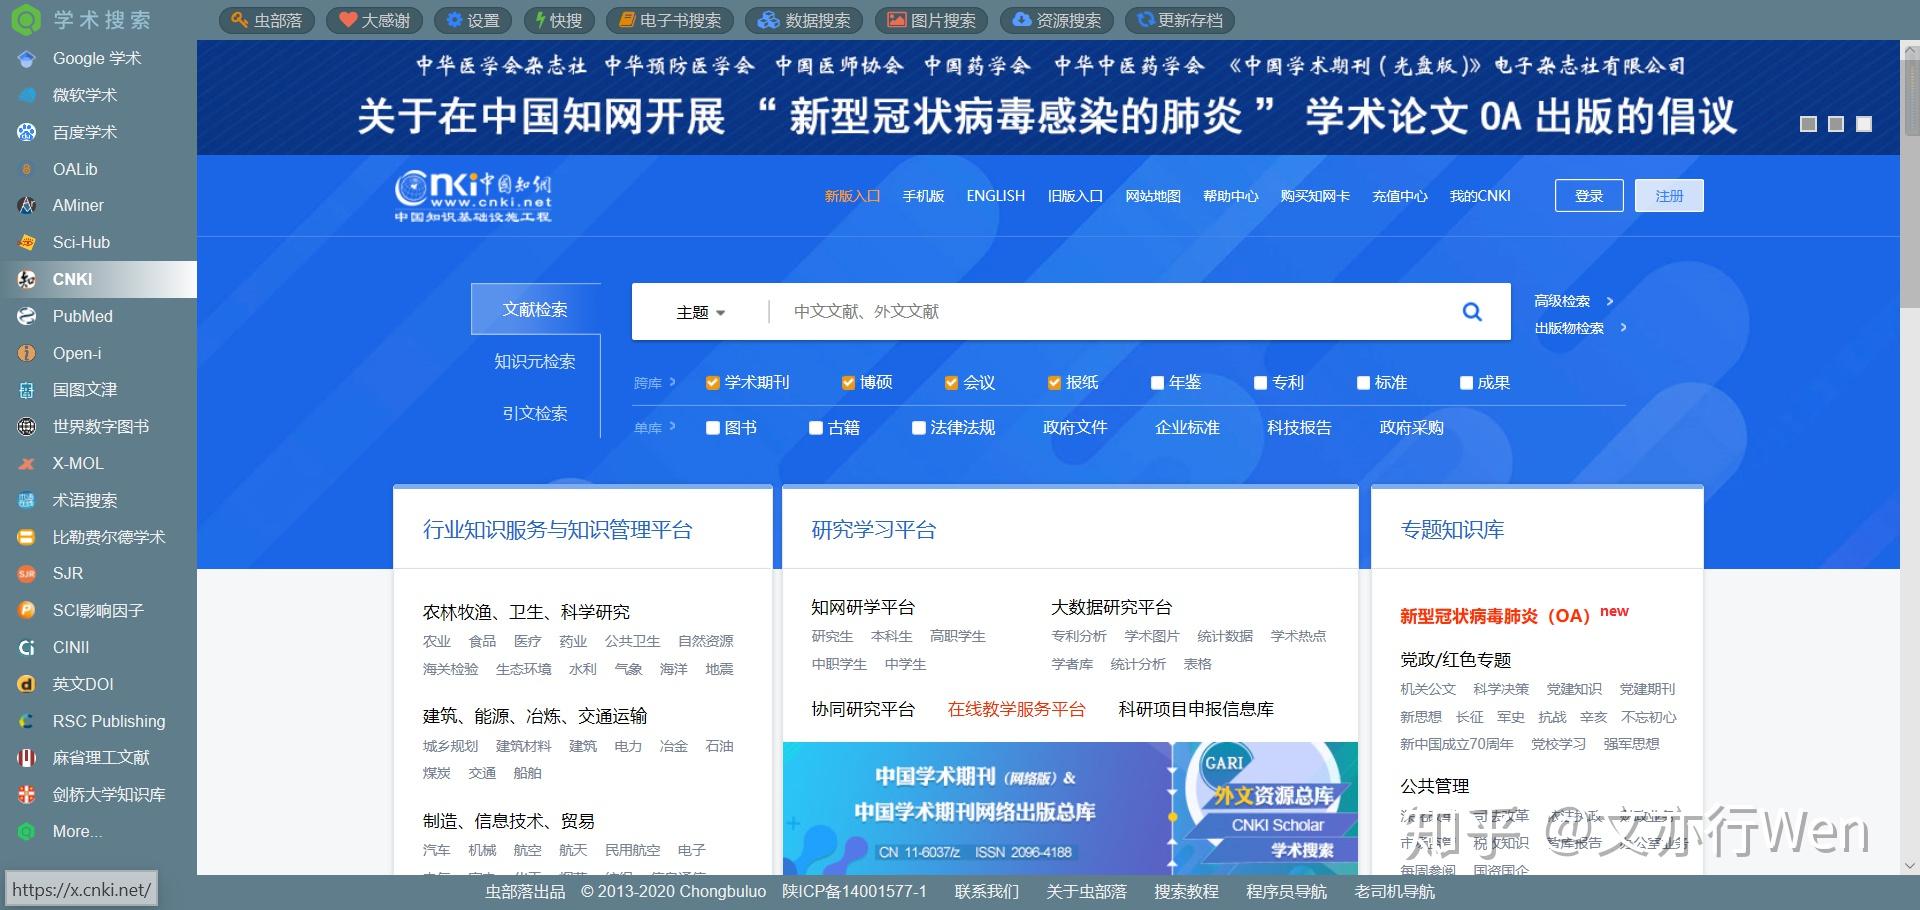The image size is (1920, 910).
Task: Toggle the 报纸 checkbox
Action: 1054,383
